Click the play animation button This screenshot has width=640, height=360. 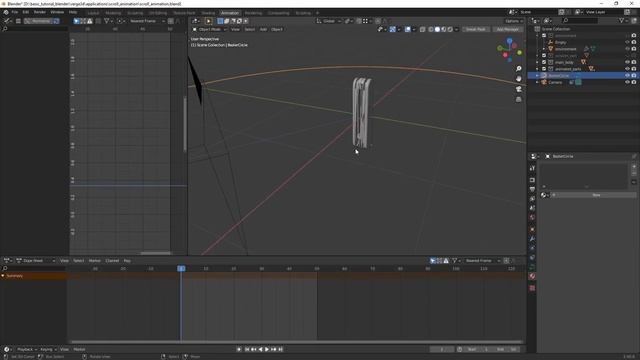[x=267, y=349]
